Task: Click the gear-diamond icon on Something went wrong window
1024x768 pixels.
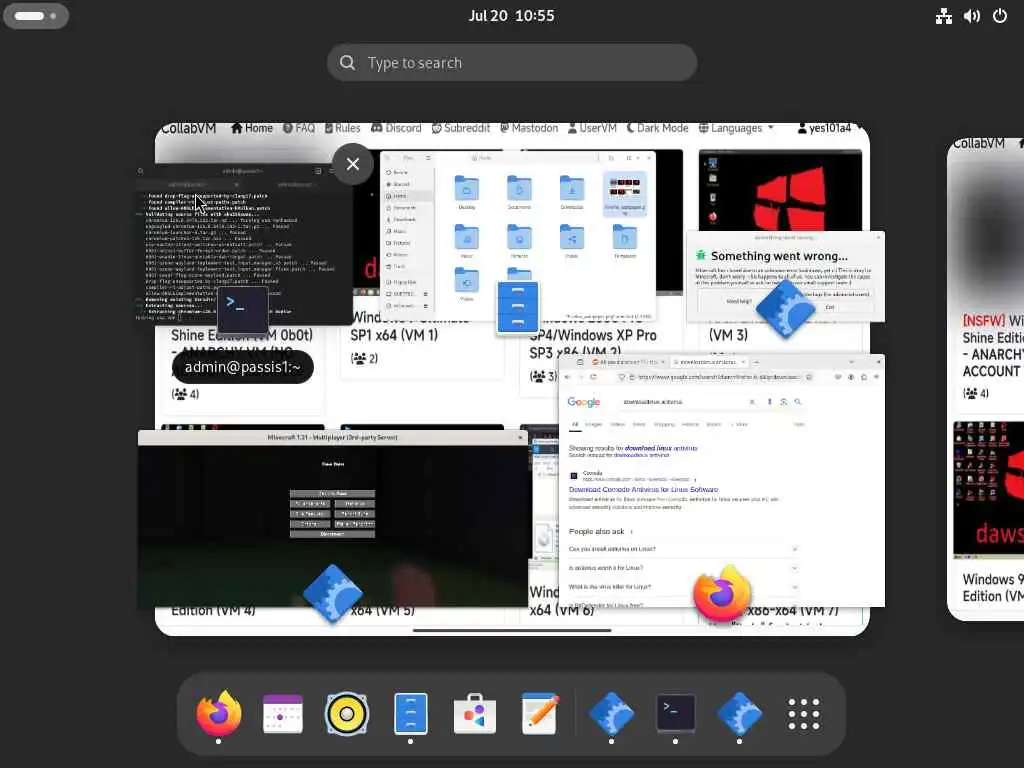Action: click(x=786, y=310)
